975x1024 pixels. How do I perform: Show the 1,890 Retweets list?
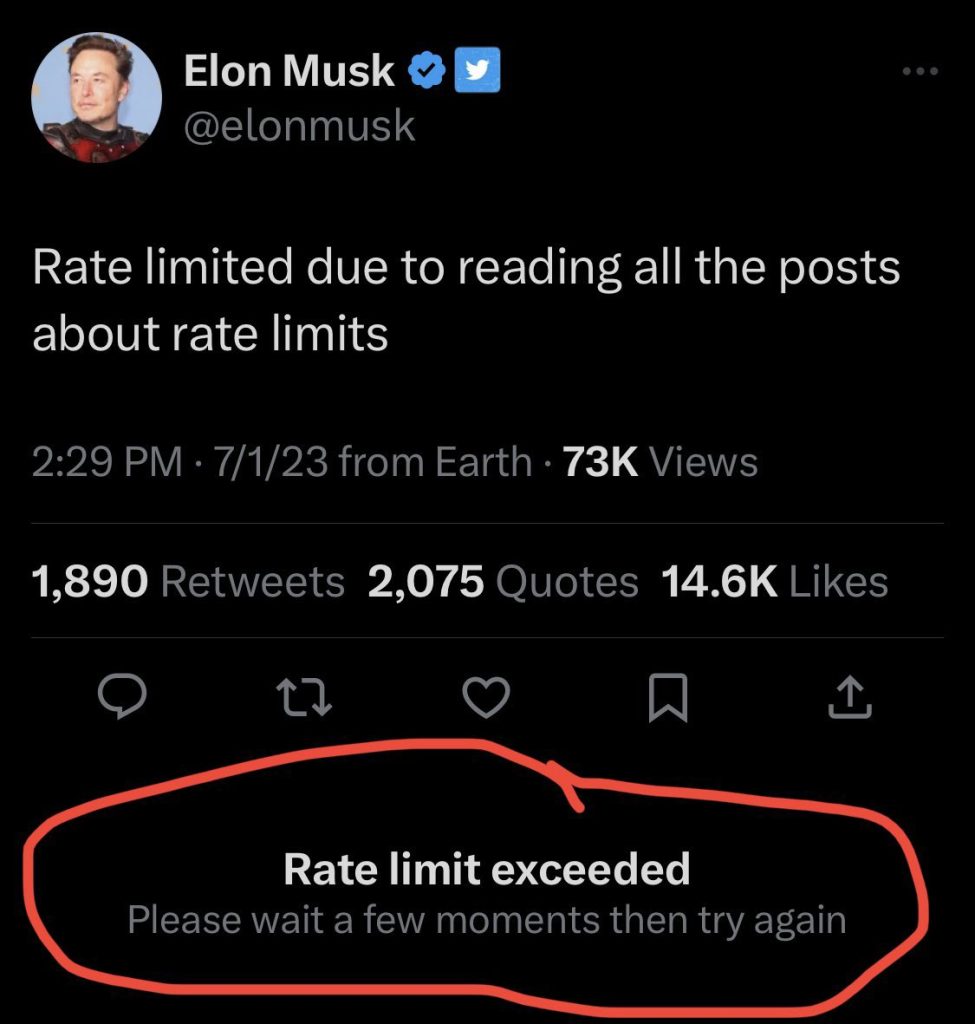click(x=188, y=581)
